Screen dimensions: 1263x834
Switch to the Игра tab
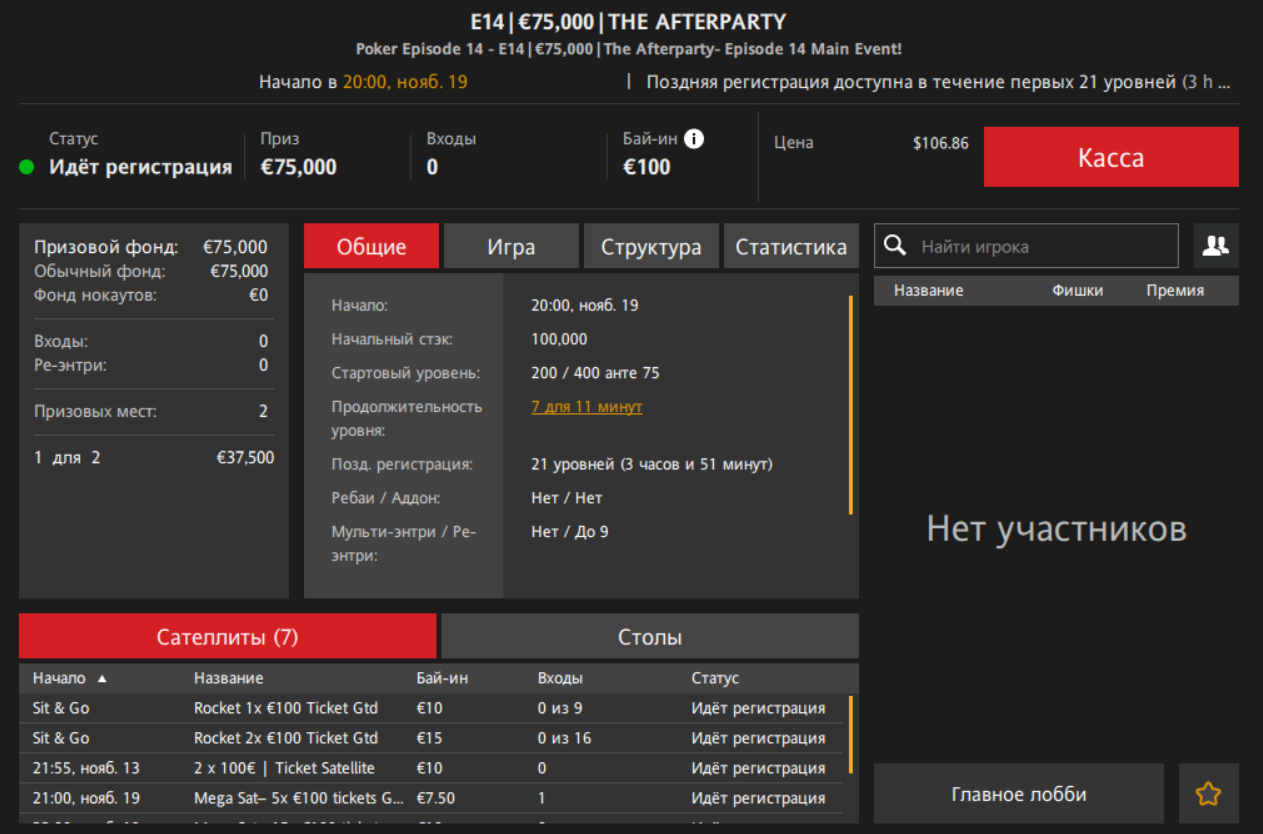click(511, 247)
